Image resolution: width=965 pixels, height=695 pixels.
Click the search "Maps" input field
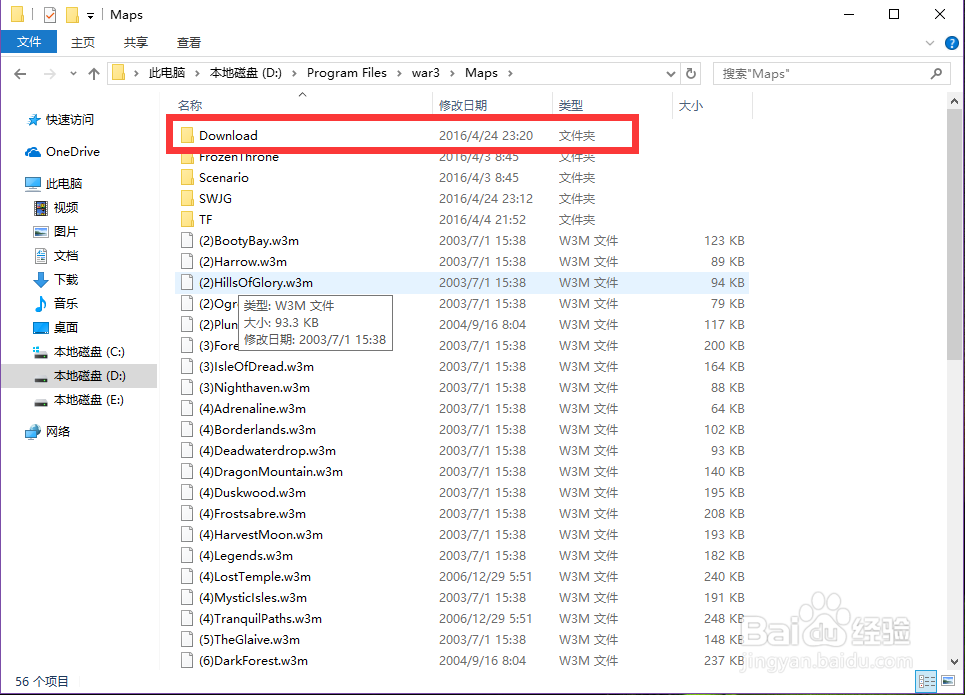pyautogui.click(x=822, y=74)
